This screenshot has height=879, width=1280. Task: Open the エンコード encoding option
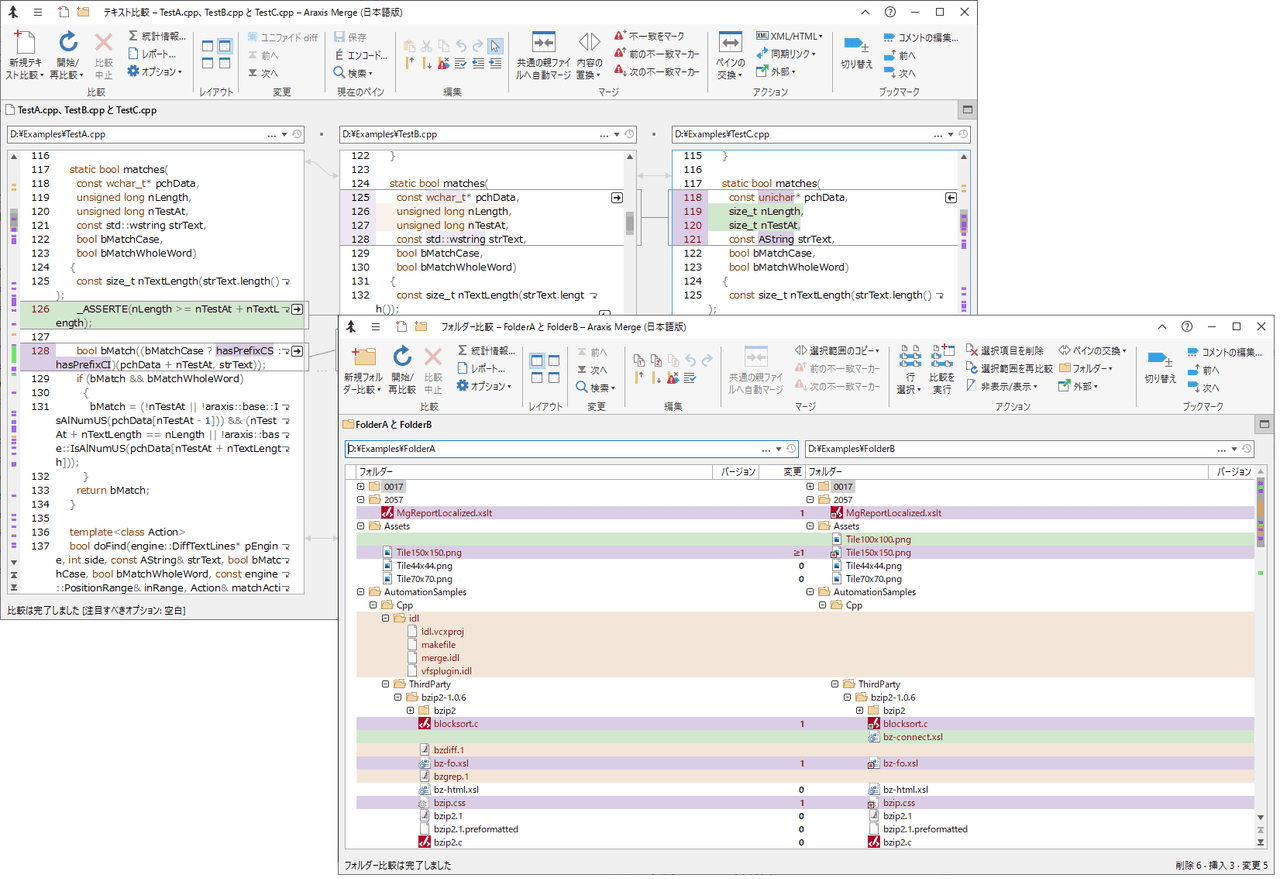(361, 55)
